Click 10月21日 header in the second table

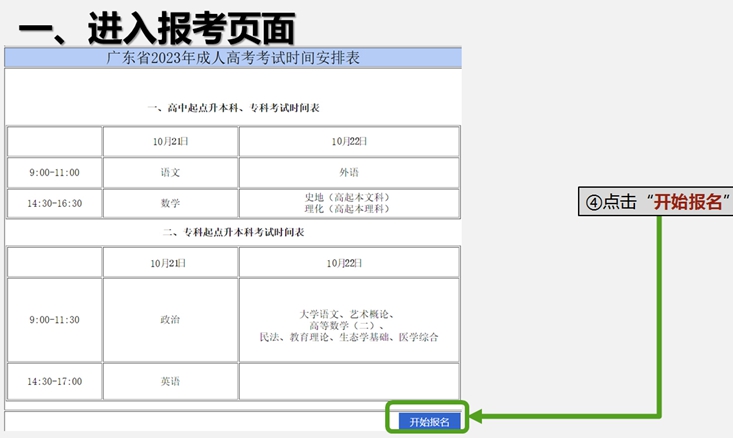pos(170,262)
